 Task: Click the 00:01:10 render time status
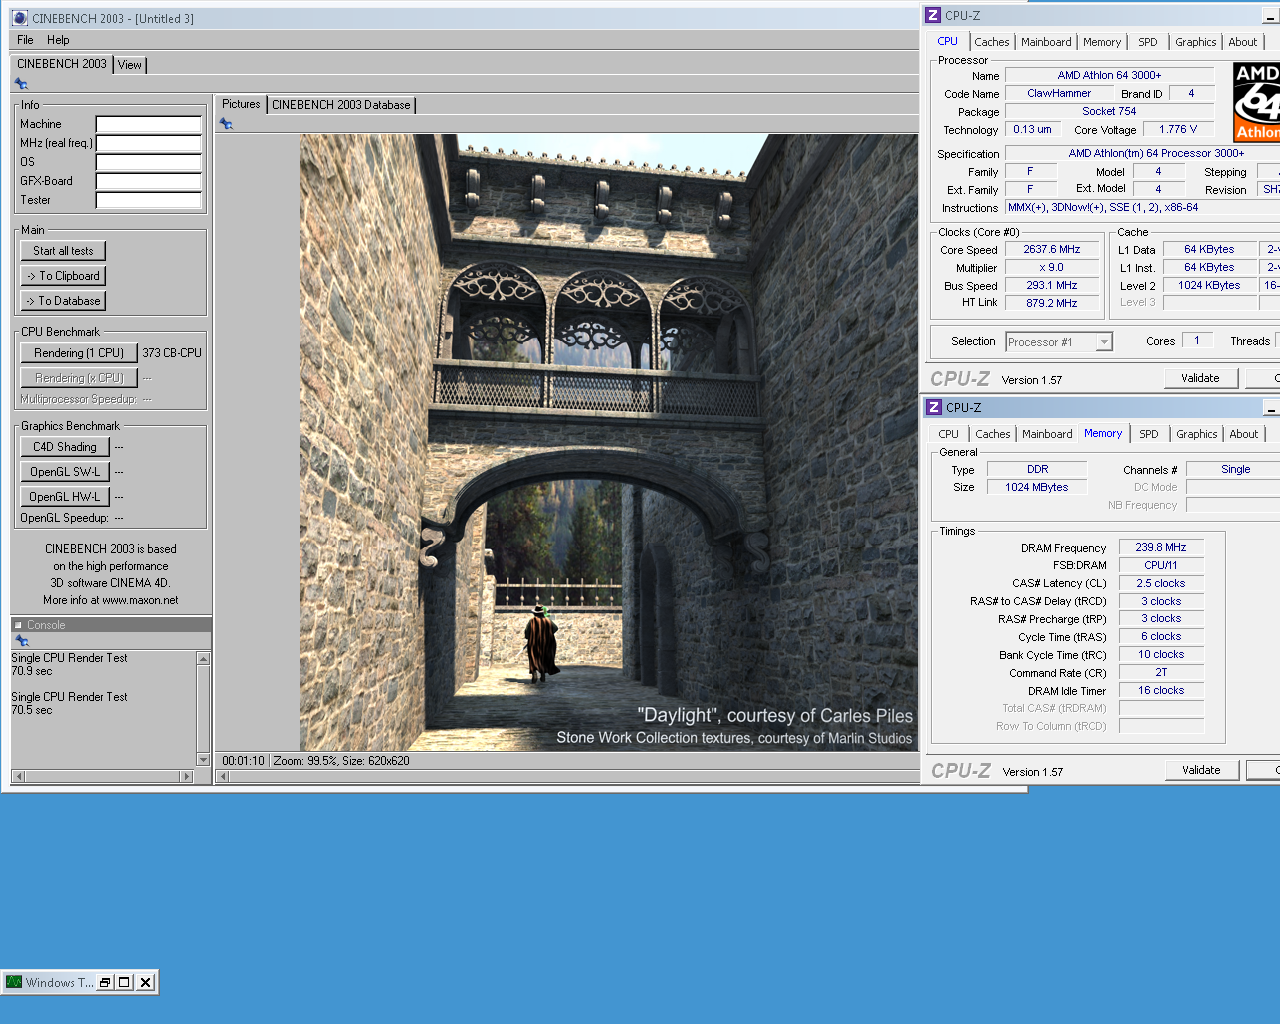pyautogui.click(x=243, y=761)
